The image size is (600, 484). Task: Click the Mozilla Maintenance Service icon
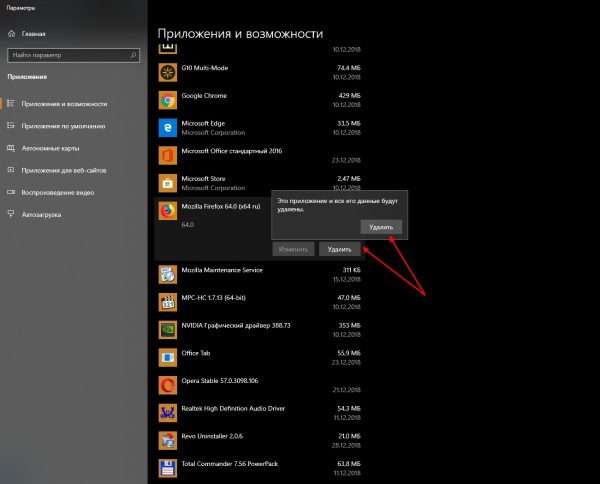(168, 274)
